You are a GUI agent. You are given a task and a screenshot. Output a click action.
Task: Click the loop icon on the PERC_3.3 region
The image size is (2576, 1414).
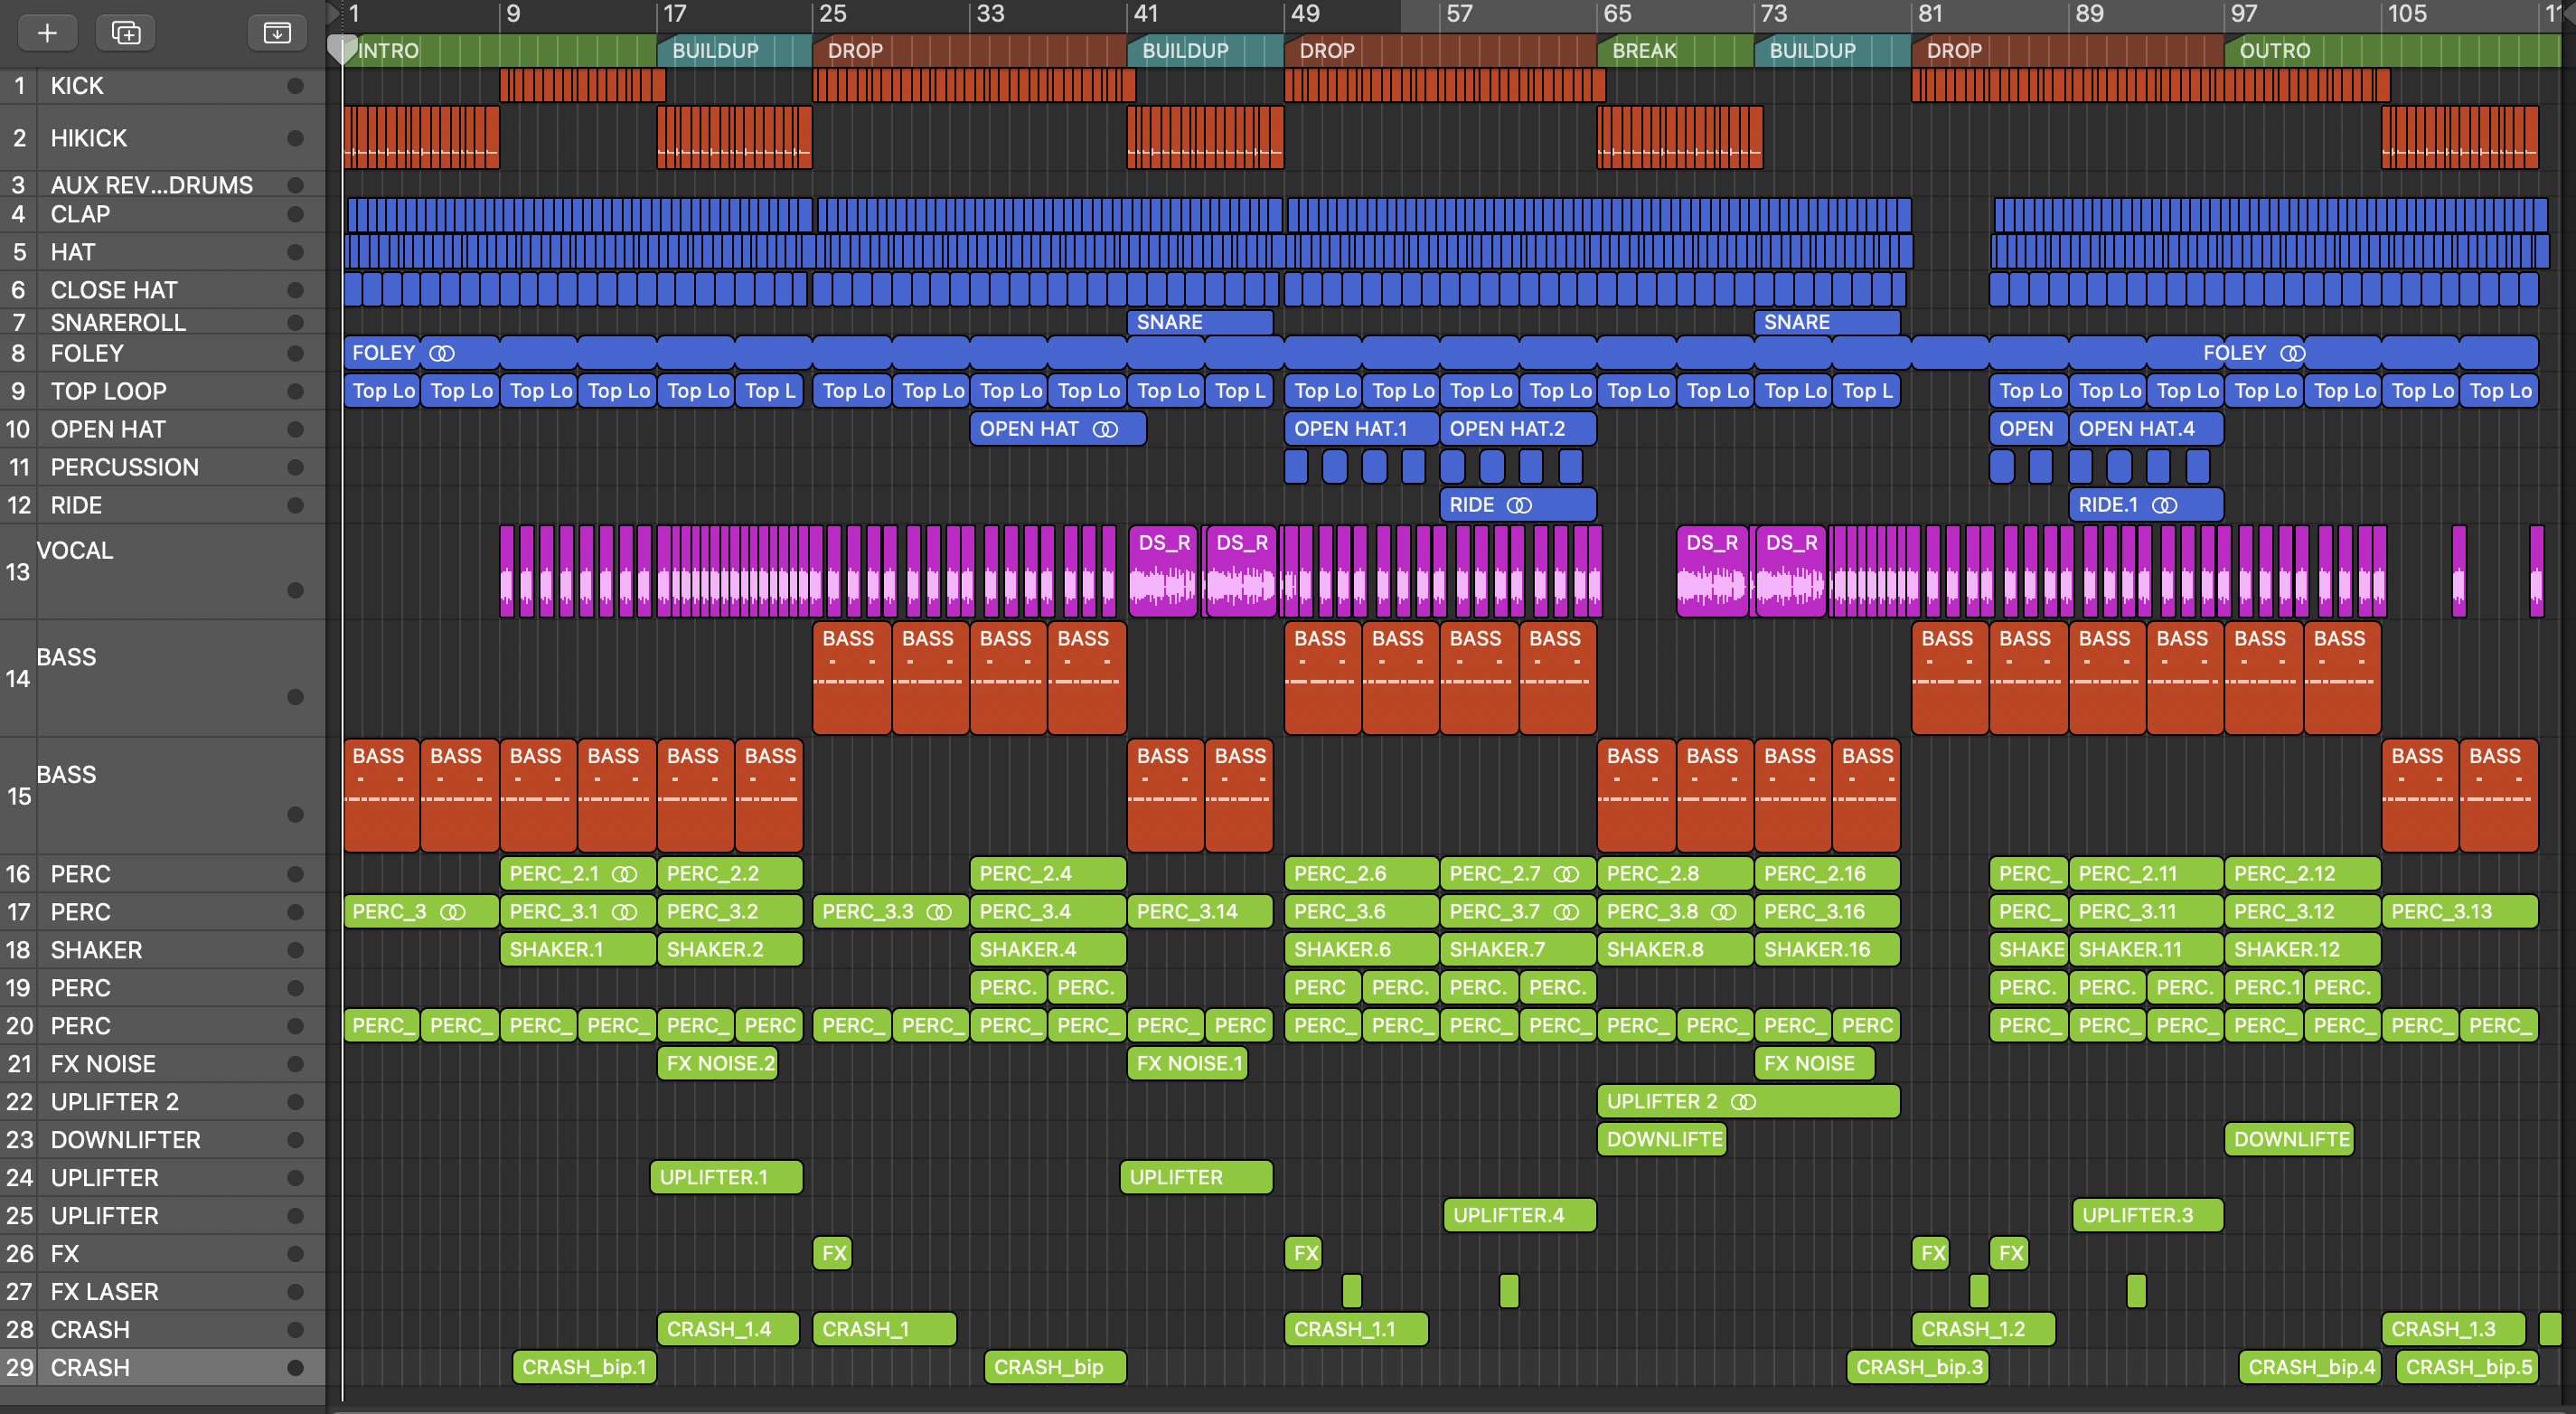click(939, 912)
